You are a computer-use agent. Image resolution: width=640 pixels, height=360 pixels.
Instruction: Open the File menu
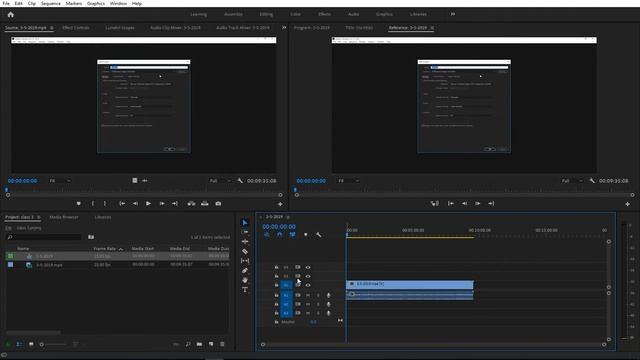[6, 3]
